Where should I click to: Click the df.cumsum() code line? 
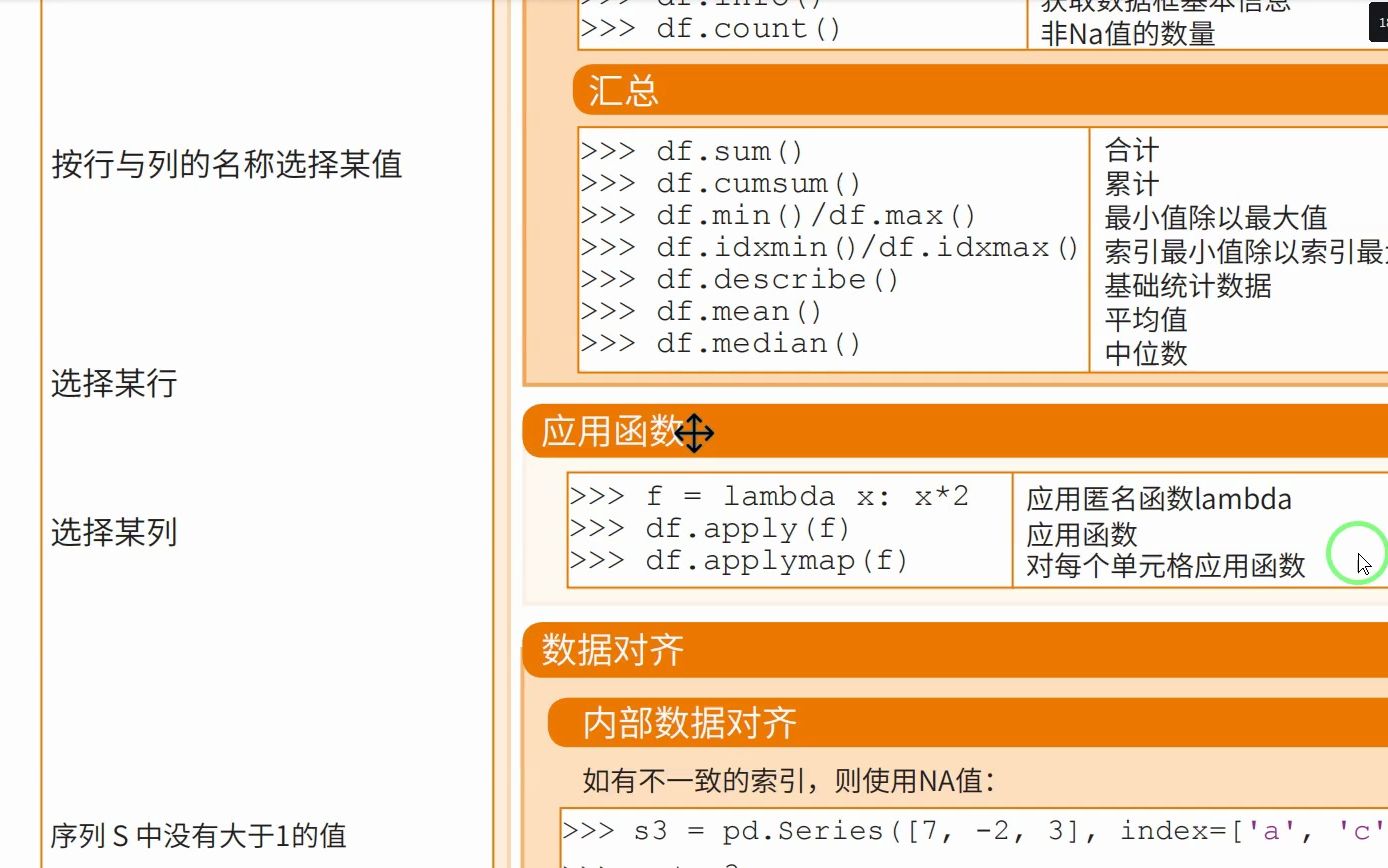720,184
